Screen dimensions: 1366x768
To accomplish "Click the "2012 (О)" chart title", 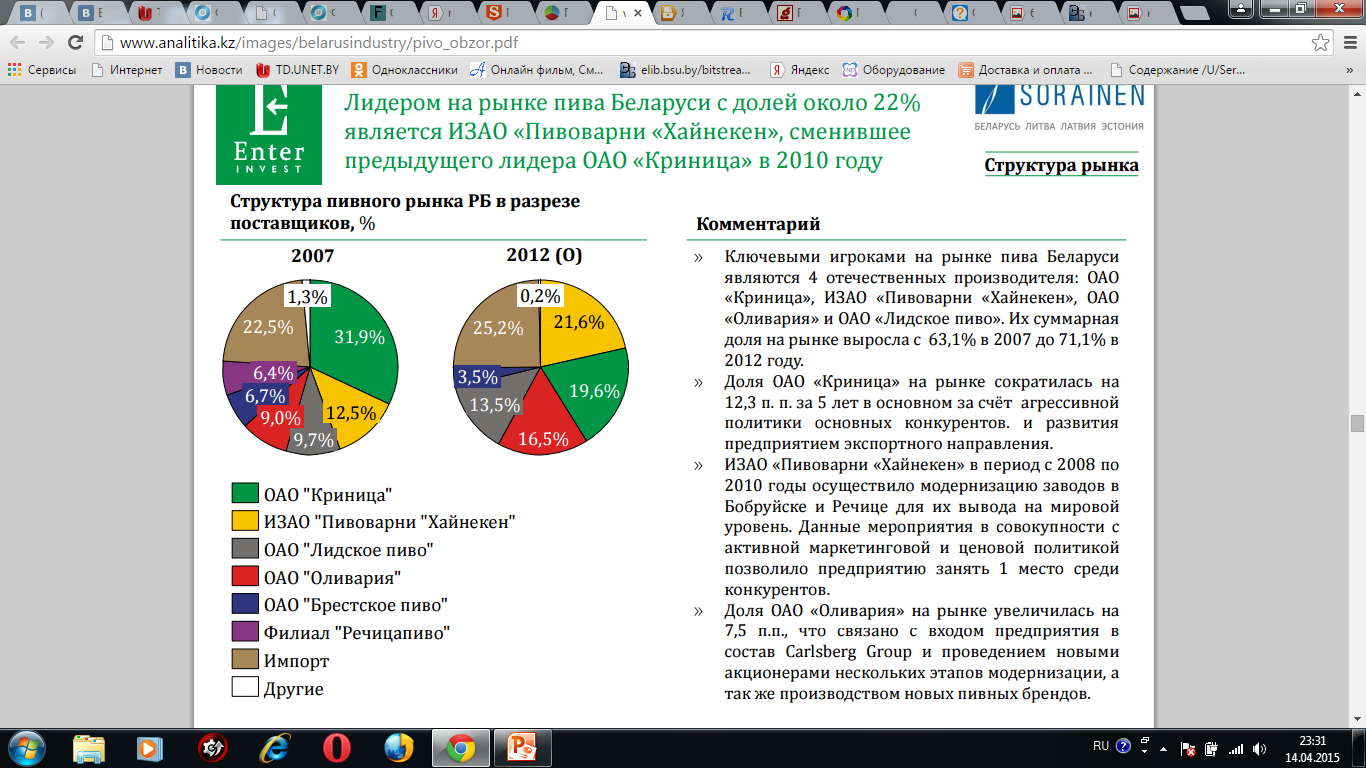I will 544,255.
